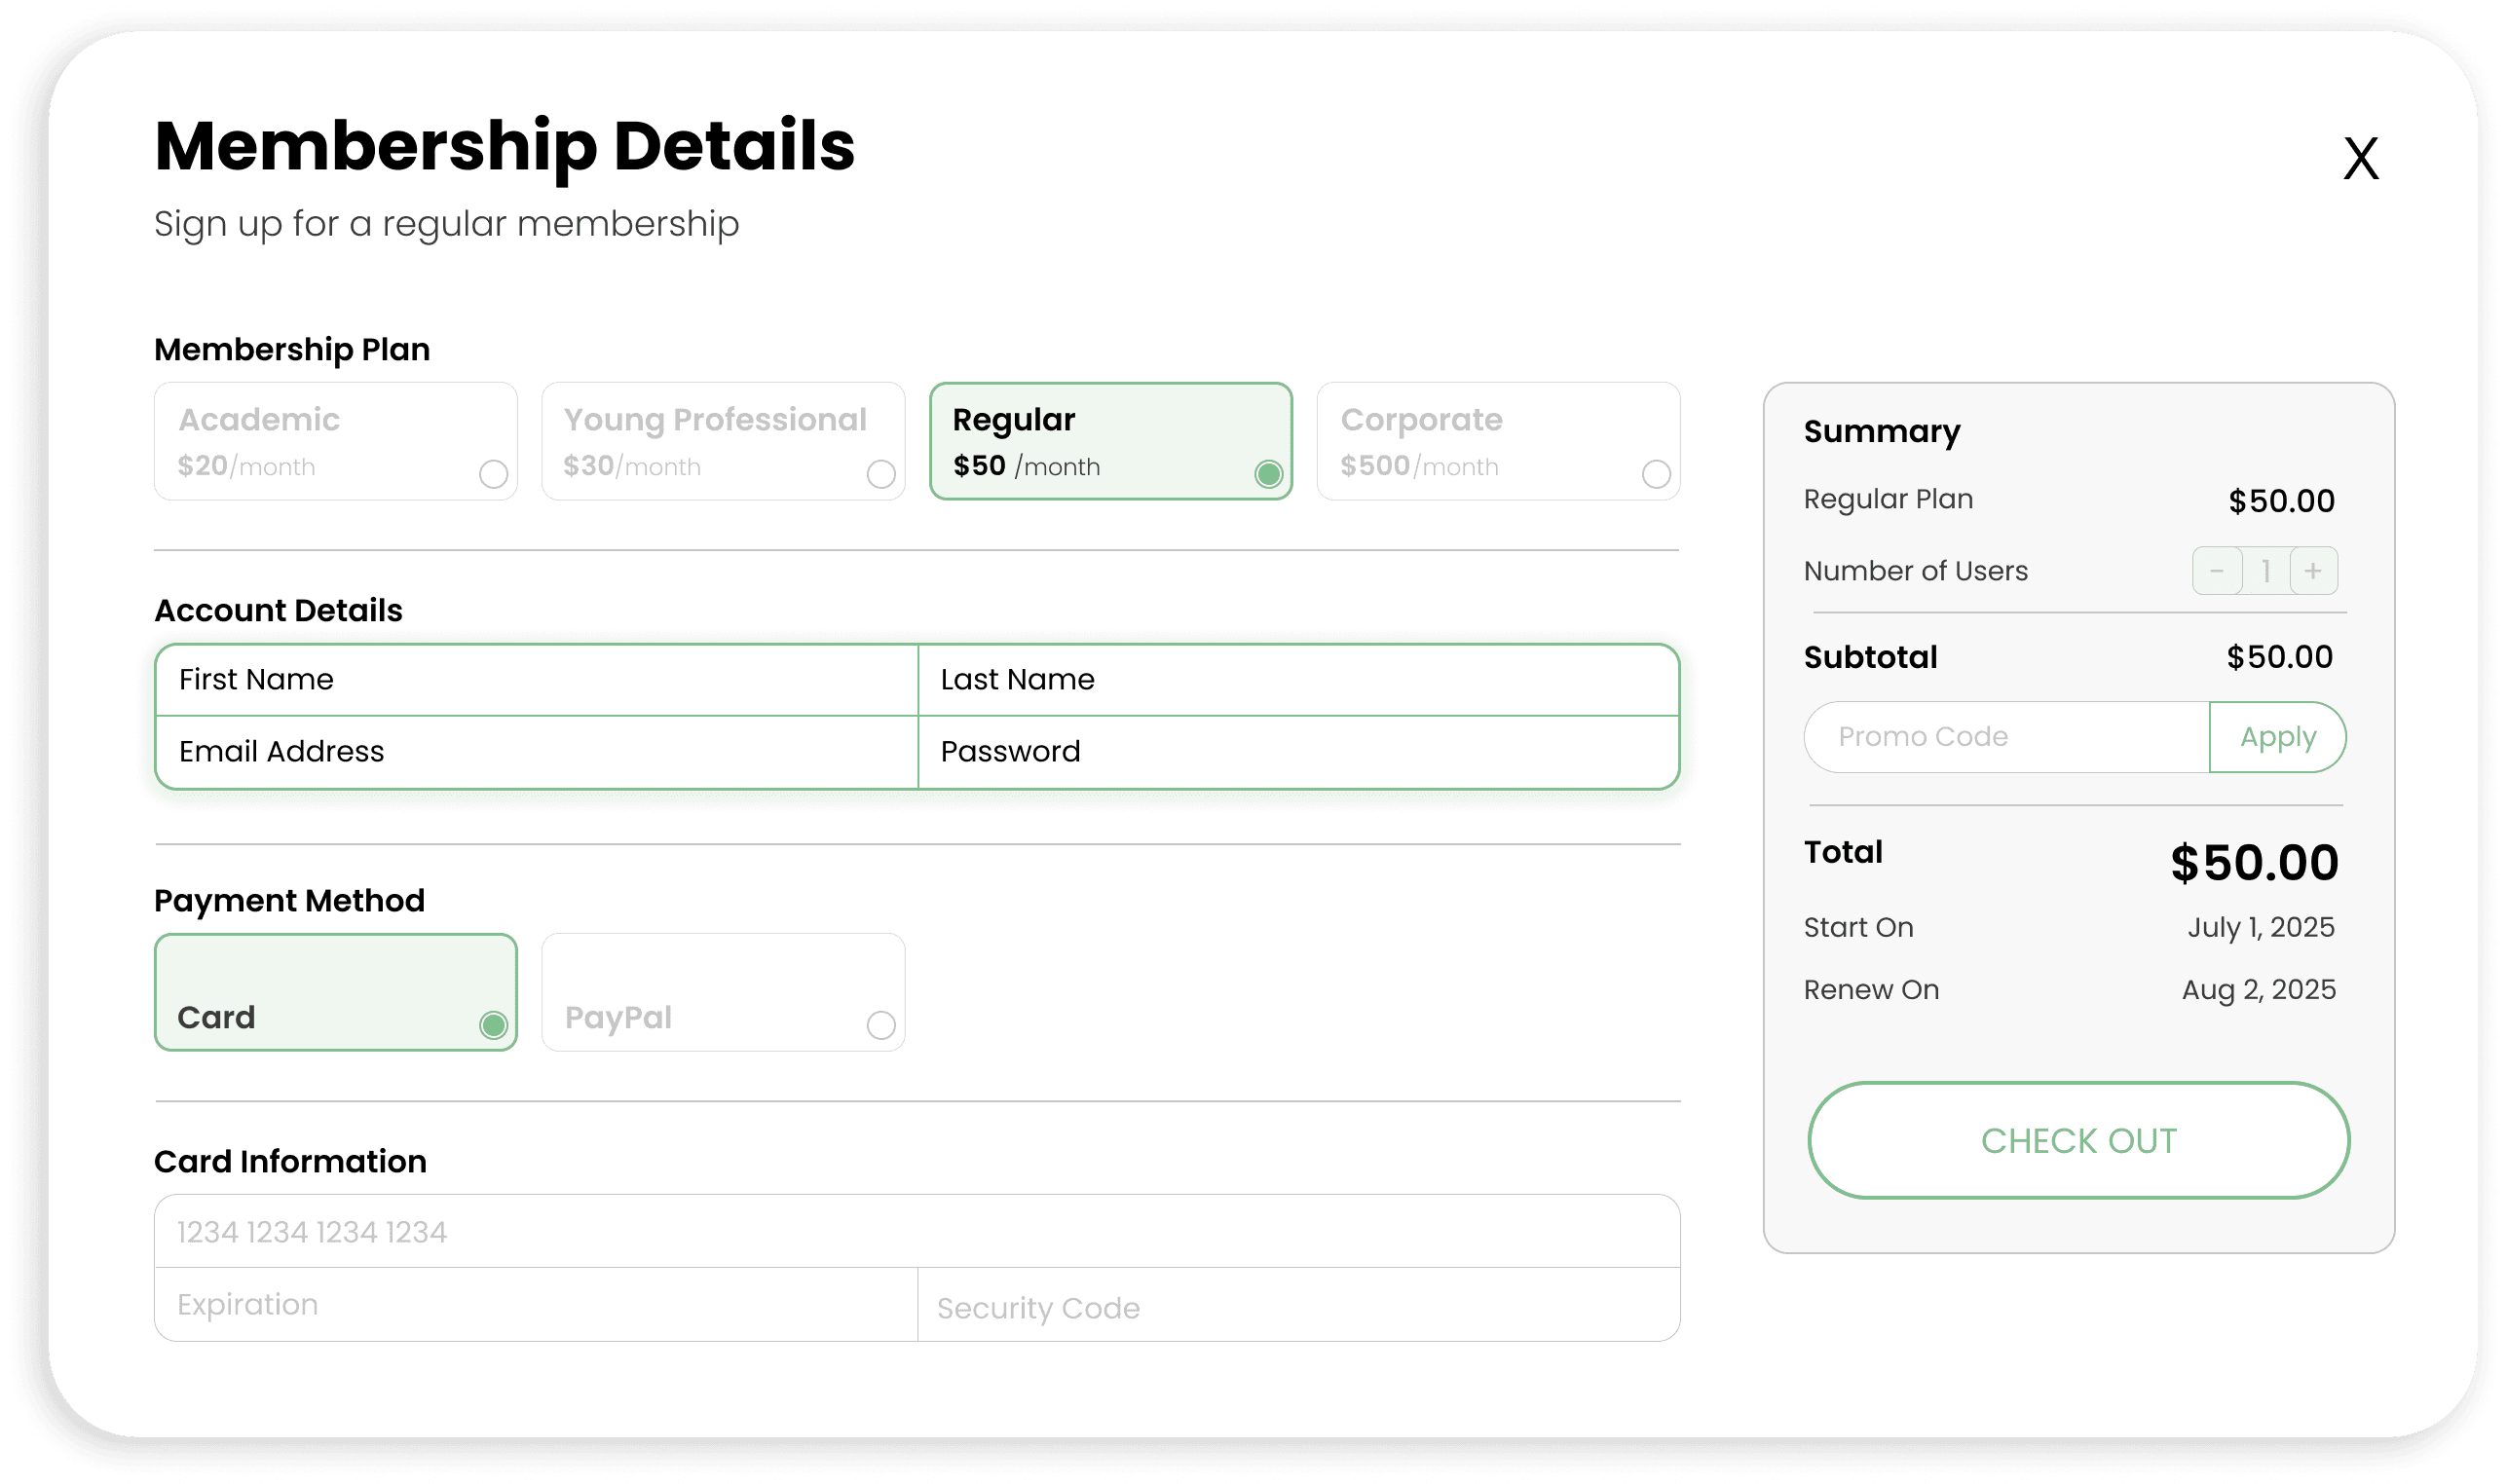The height and width of the screenshot is (1484, 2507).
Task: Pick the Regular $50/month plan card
Action: 1110,441
